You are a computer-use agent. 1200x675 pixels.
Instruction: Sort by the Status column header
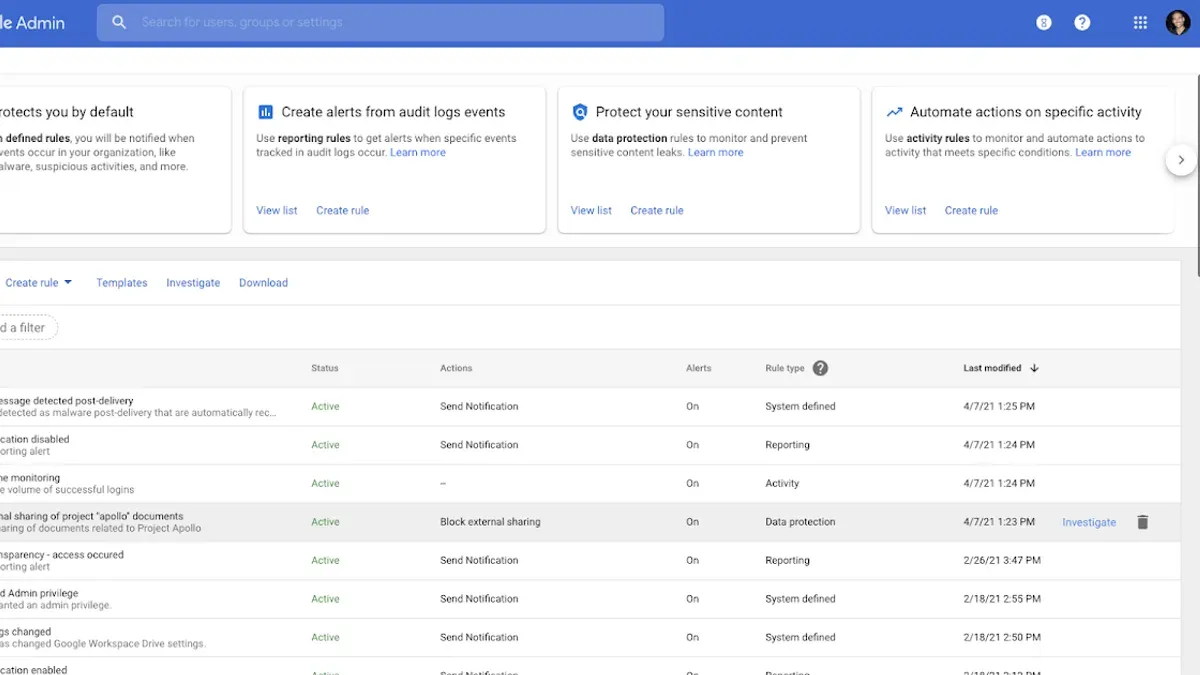(325, 368)
